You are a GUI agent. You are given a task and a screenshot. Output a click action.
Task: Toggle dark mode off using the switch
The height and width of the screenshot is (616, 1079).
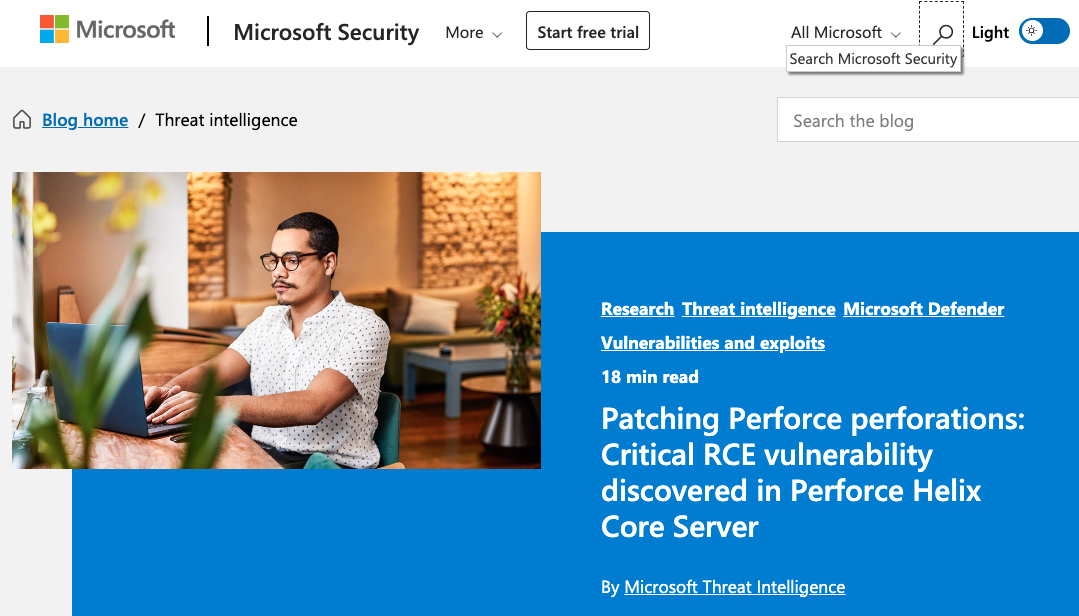click(x=1044, y=31)
